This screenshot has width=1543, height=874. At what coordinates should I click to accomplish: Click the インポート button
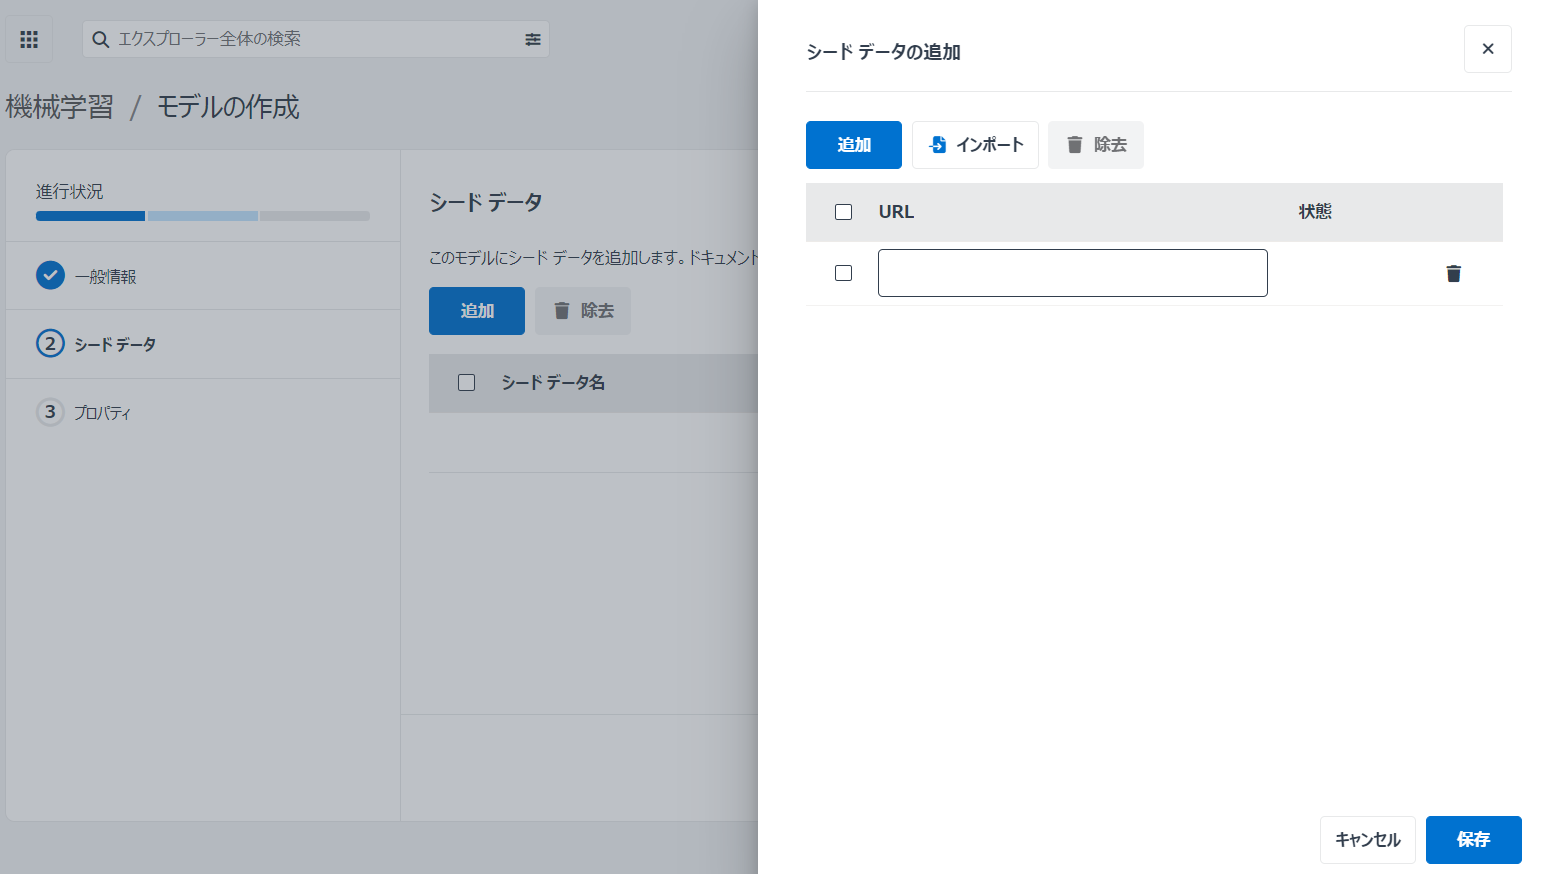(975, 144)
